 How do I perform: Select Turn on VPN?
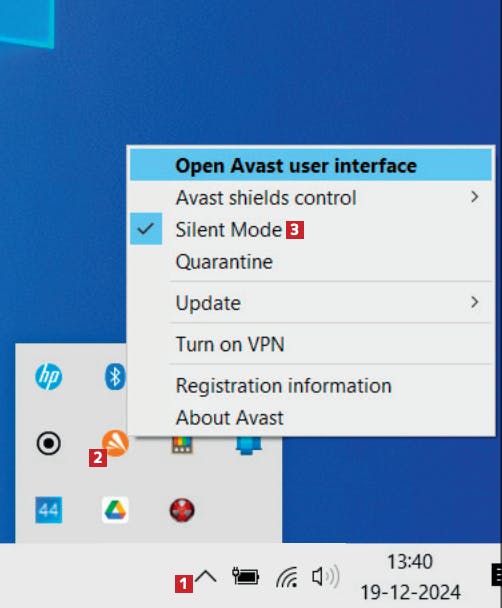coord(311,344)
